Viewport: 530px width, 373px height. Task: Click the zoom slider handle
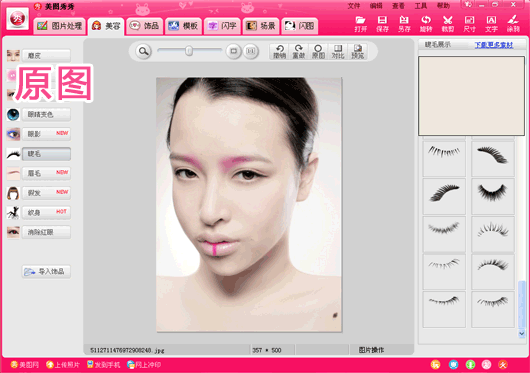189,51
